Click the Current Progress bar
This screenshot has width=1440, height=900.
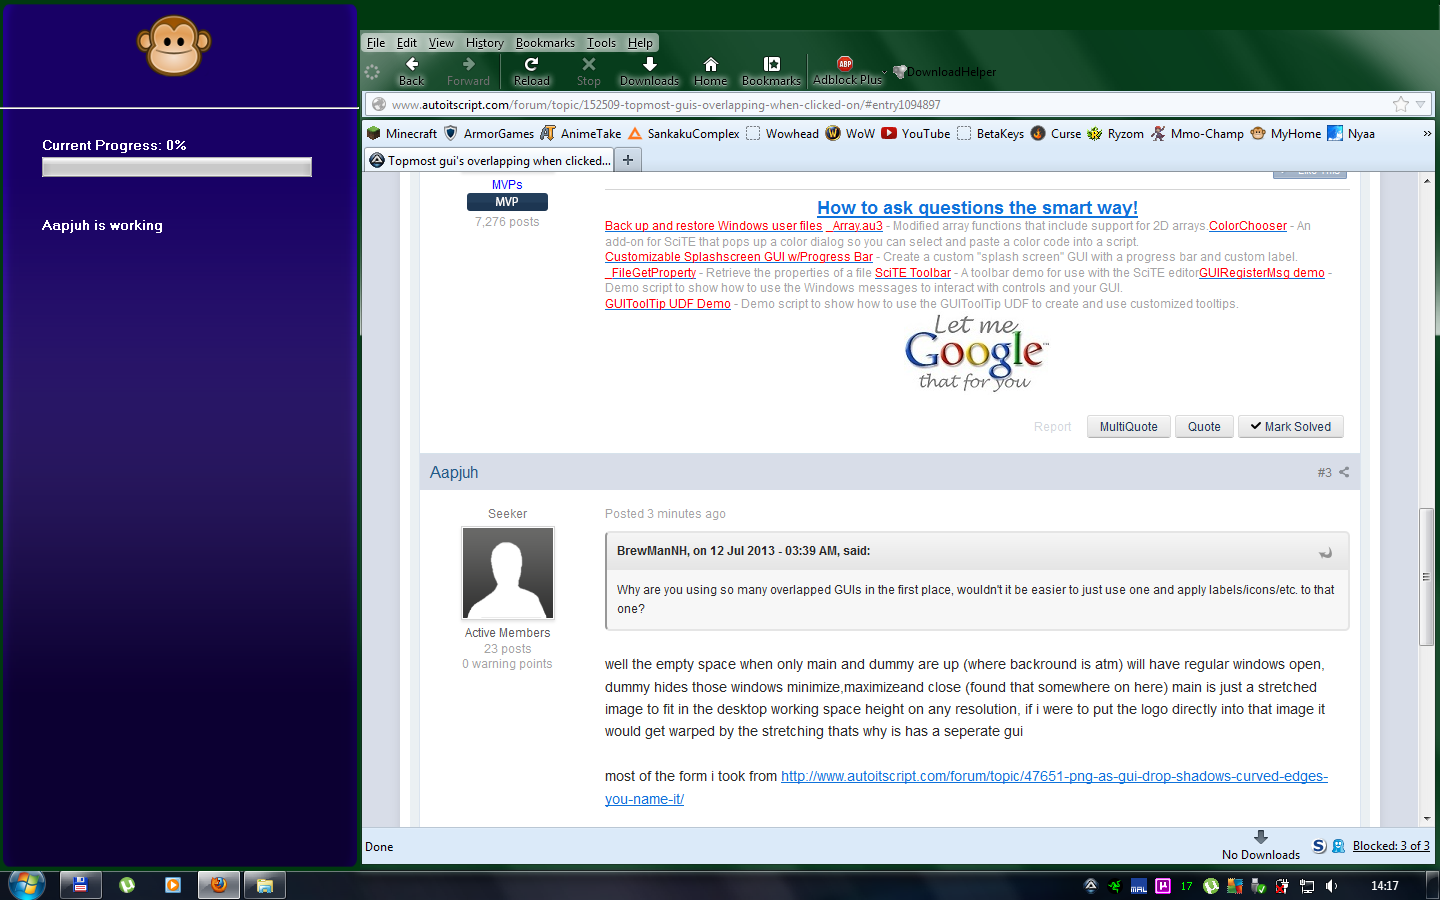point(177,167)
